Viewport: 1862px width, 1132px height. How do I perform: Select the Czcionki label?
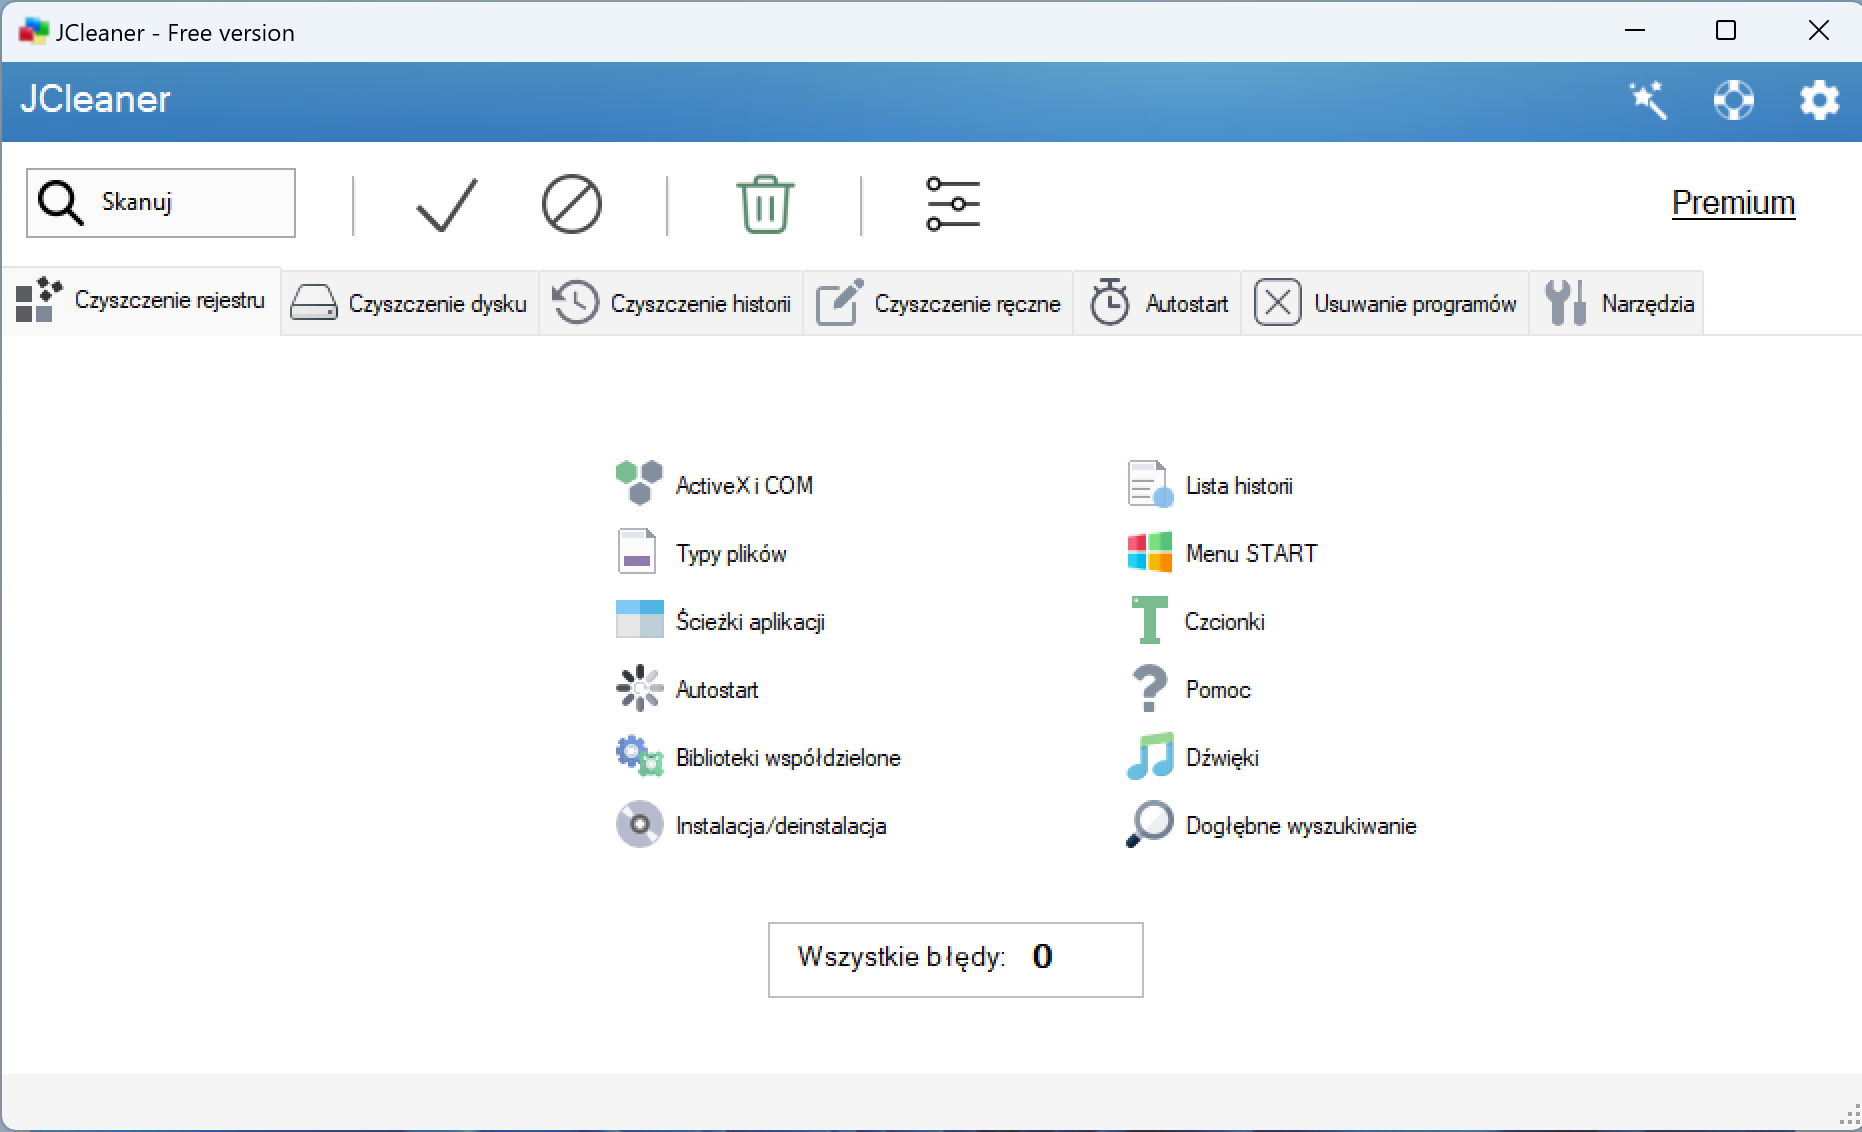[x=1224, y=621]
